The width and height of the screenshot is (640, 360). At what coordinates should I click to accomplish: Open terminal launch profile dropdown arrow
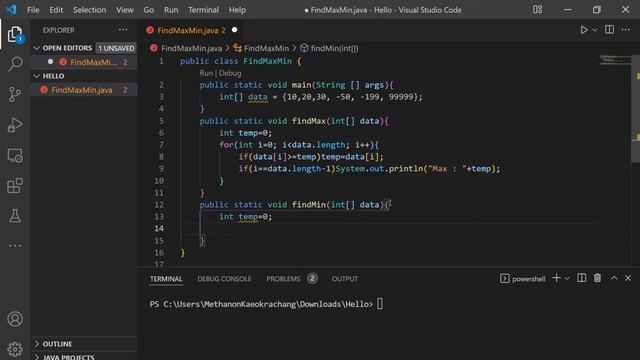567,278
